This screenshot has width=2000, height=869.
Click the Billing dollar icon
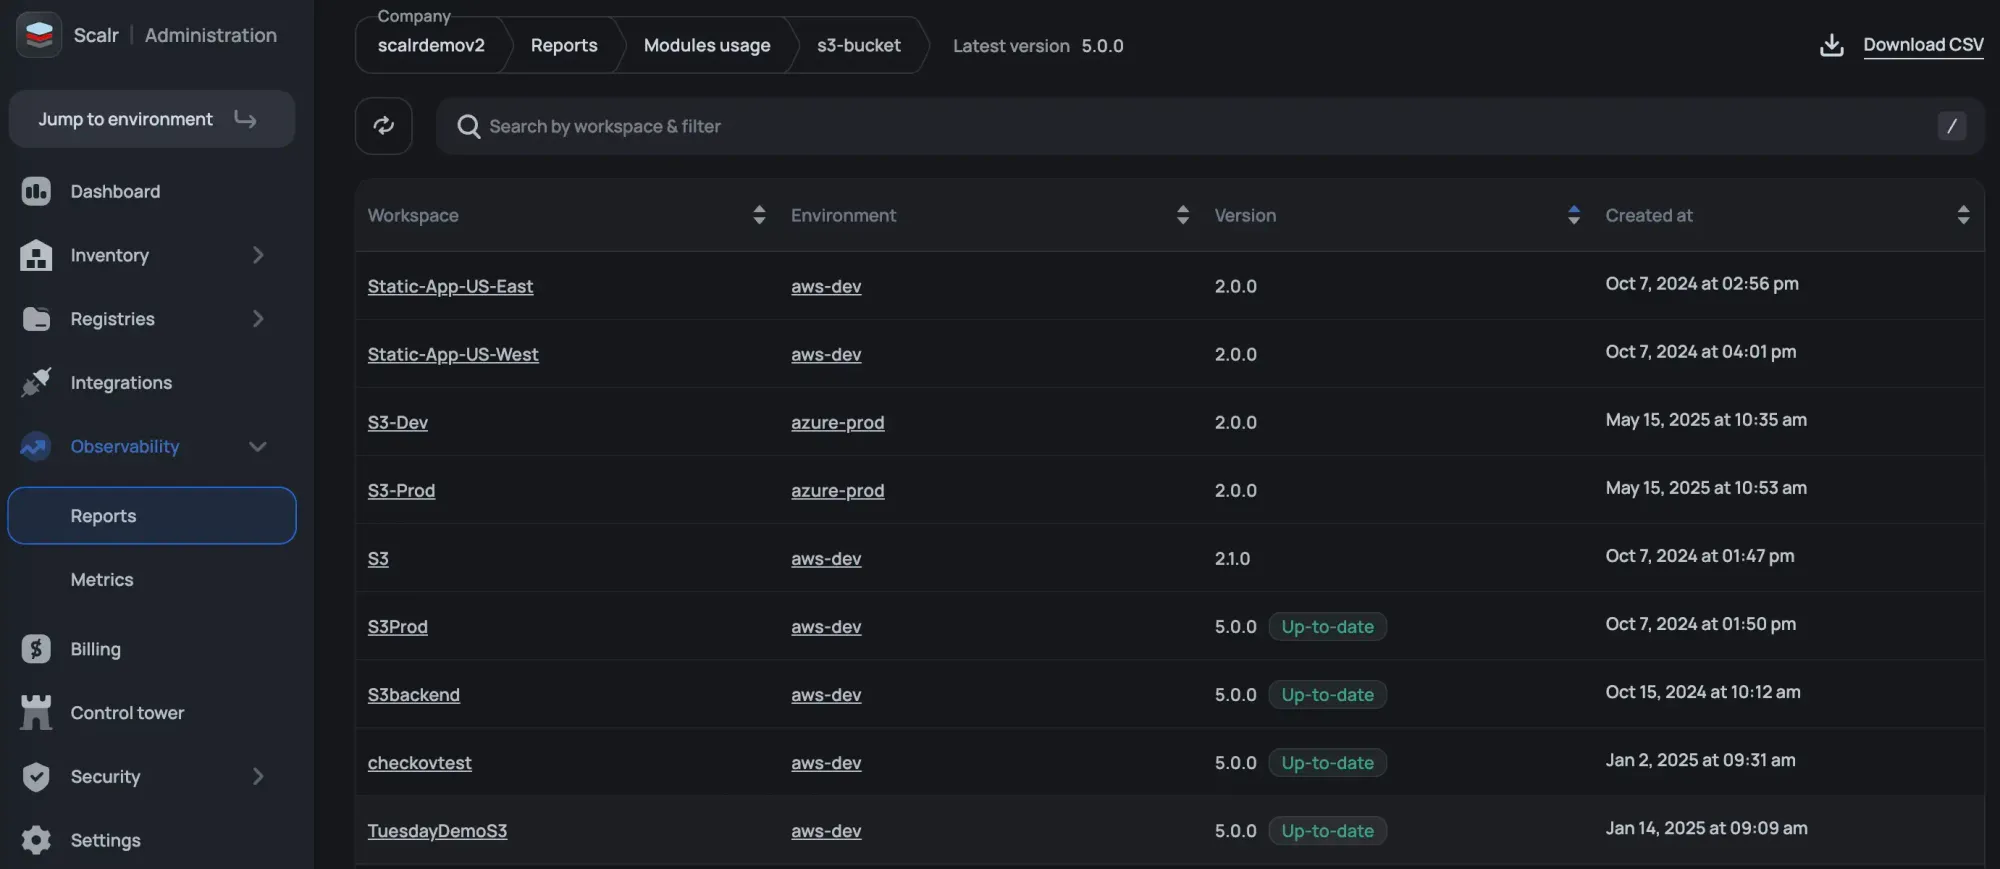pos(36,649)
